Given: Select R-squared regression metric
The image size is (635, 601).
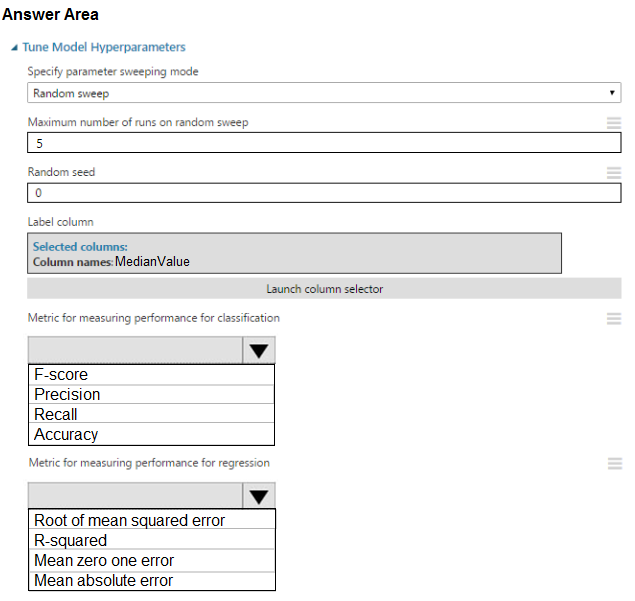Looking at the screenshot, I should [151, 540].
